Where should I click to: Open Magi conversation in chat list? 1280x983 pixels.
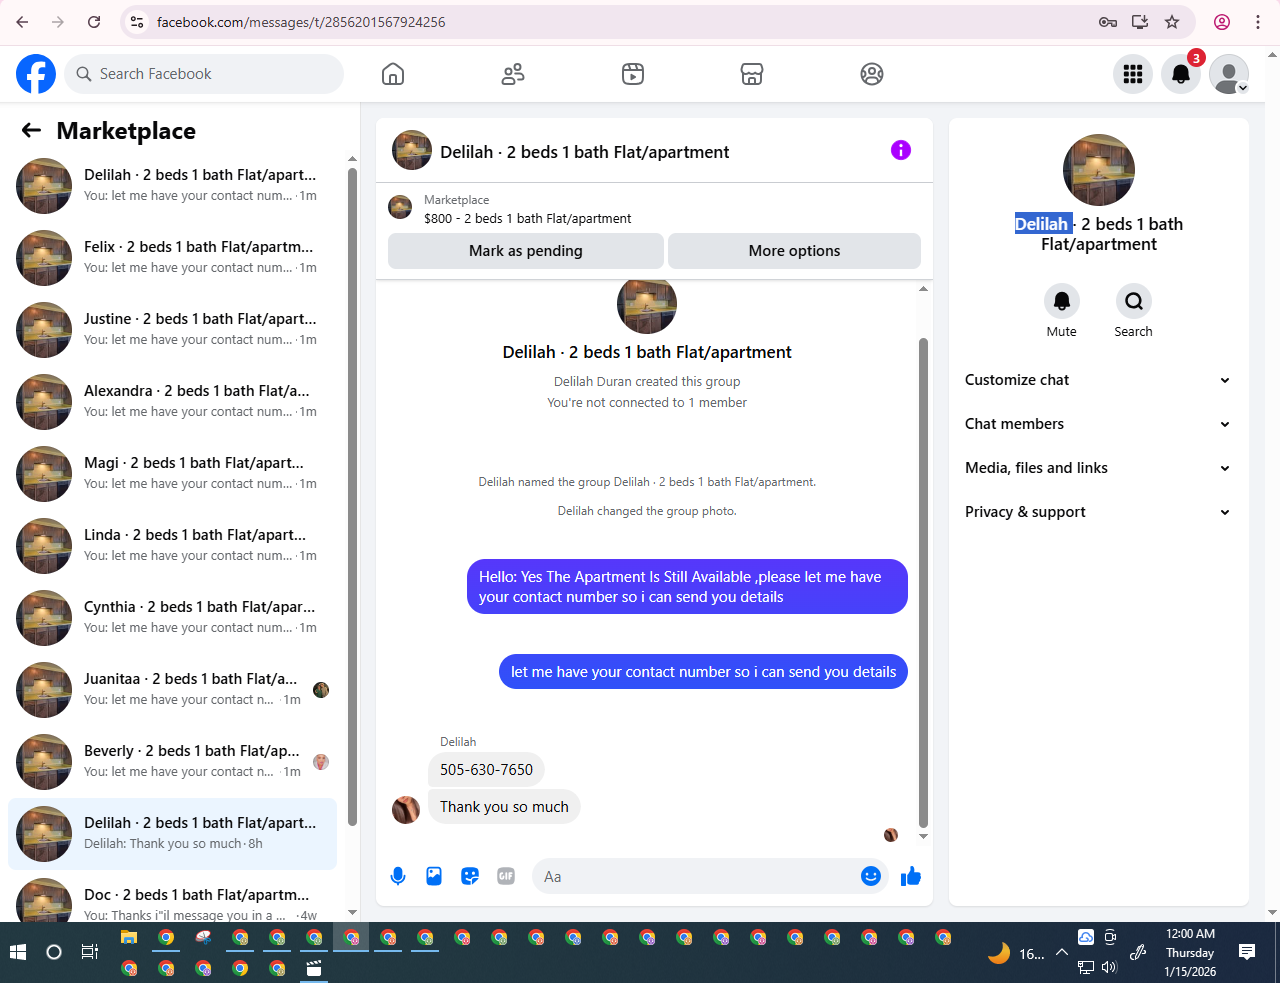(172, 474)
